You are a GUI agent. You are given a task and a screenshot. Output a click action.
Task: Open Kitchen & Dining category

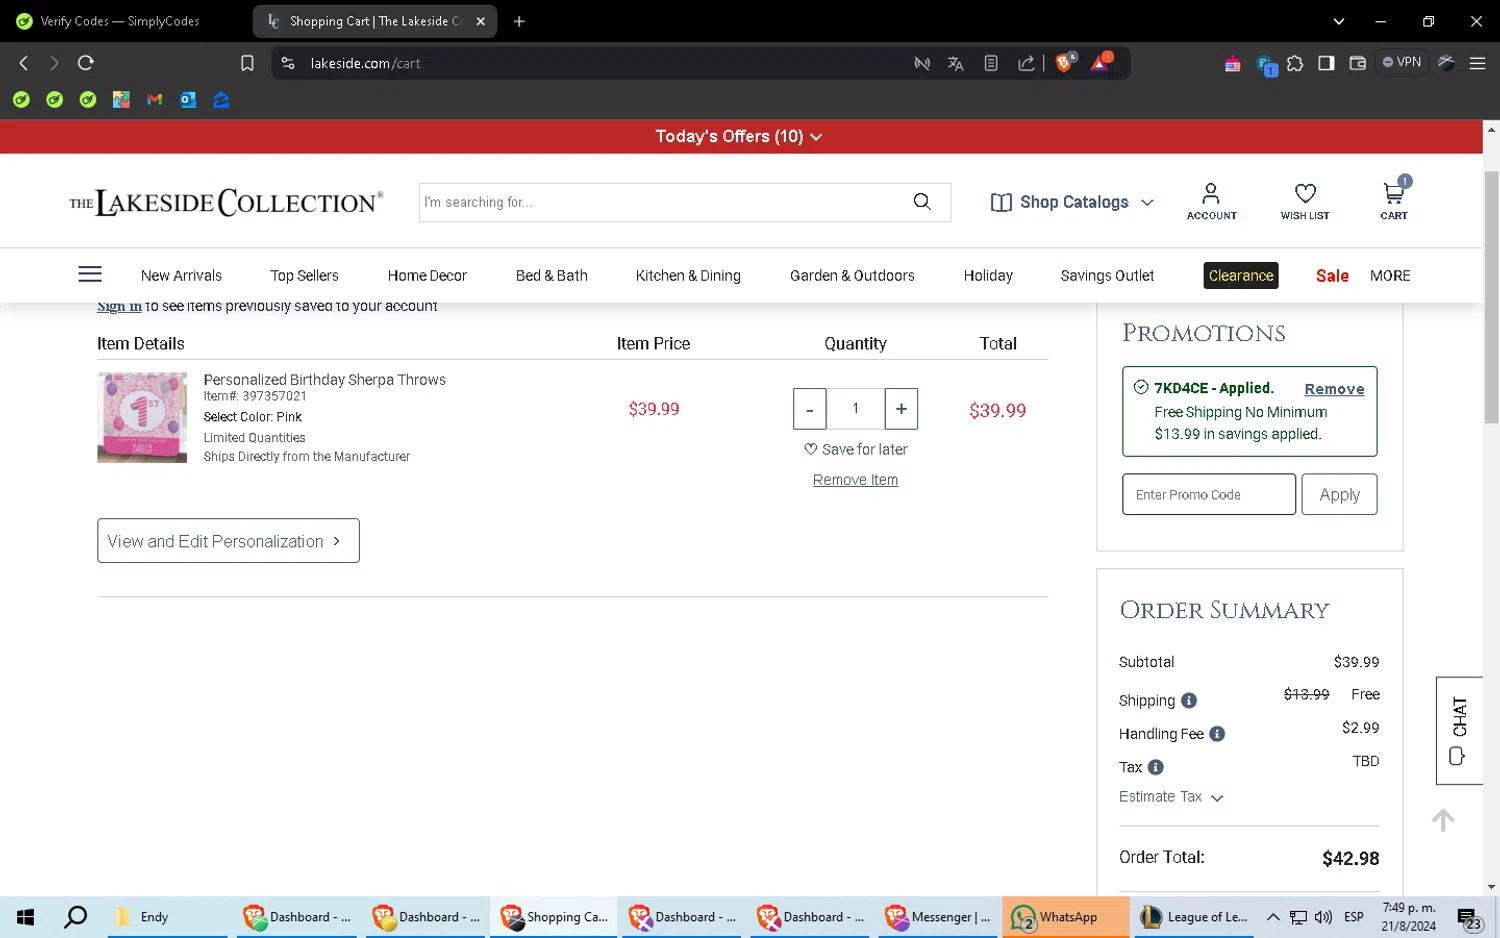[688, 276]
